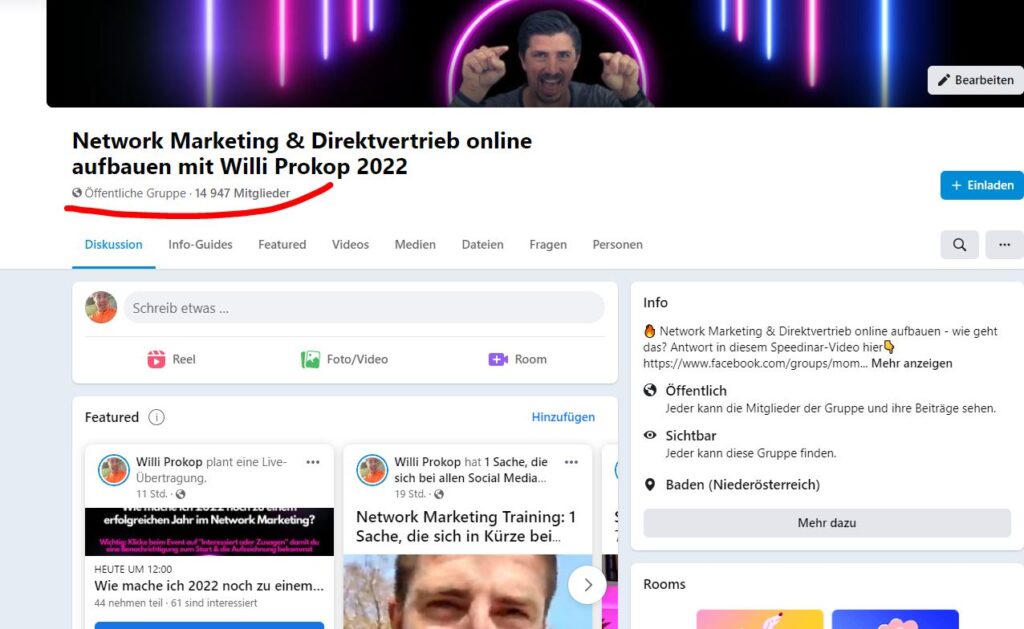Open the Medien tab
This screenshot has width=1024, height=629.
click(x=415, y=245)
